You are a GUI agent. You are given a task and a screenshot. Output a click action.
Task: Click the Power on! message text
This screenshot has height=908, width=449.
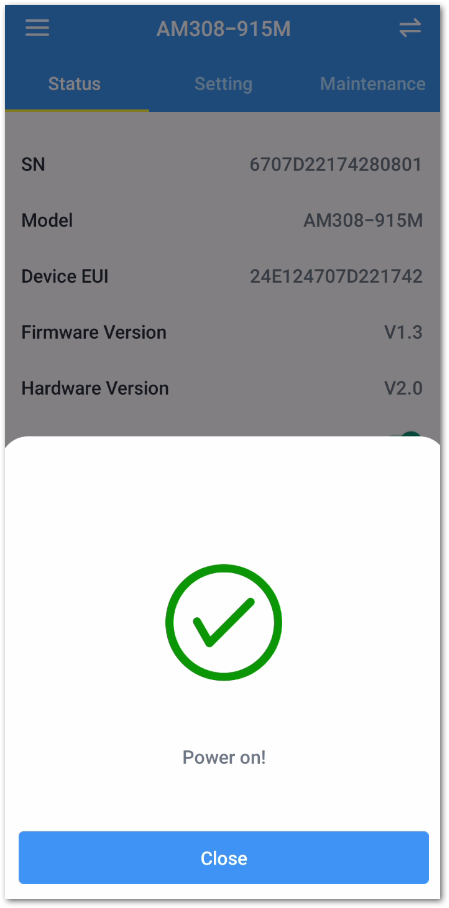pos(224,757)
